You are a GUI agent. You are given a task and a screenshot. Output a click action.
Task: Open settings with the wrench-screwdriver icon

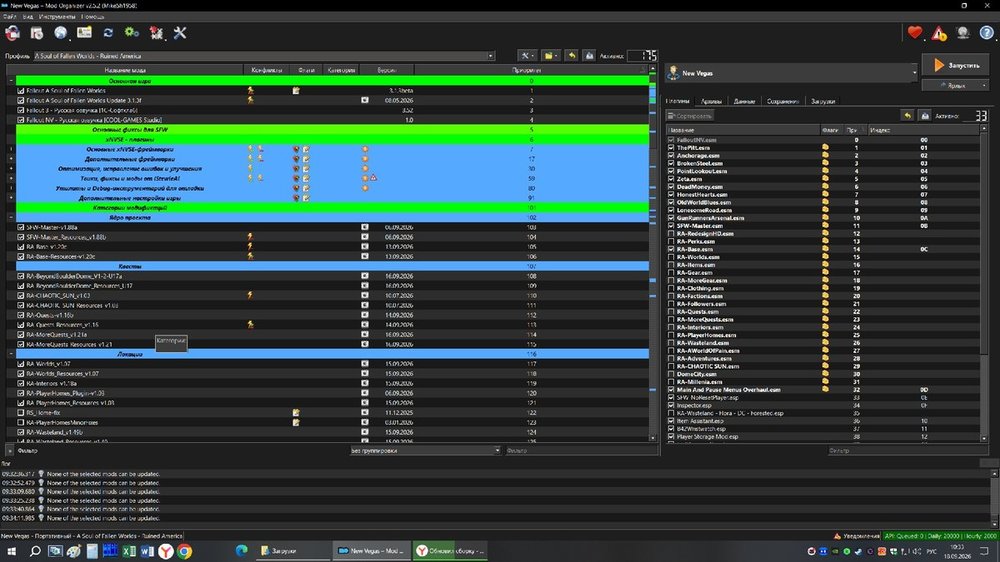(180, 33)
